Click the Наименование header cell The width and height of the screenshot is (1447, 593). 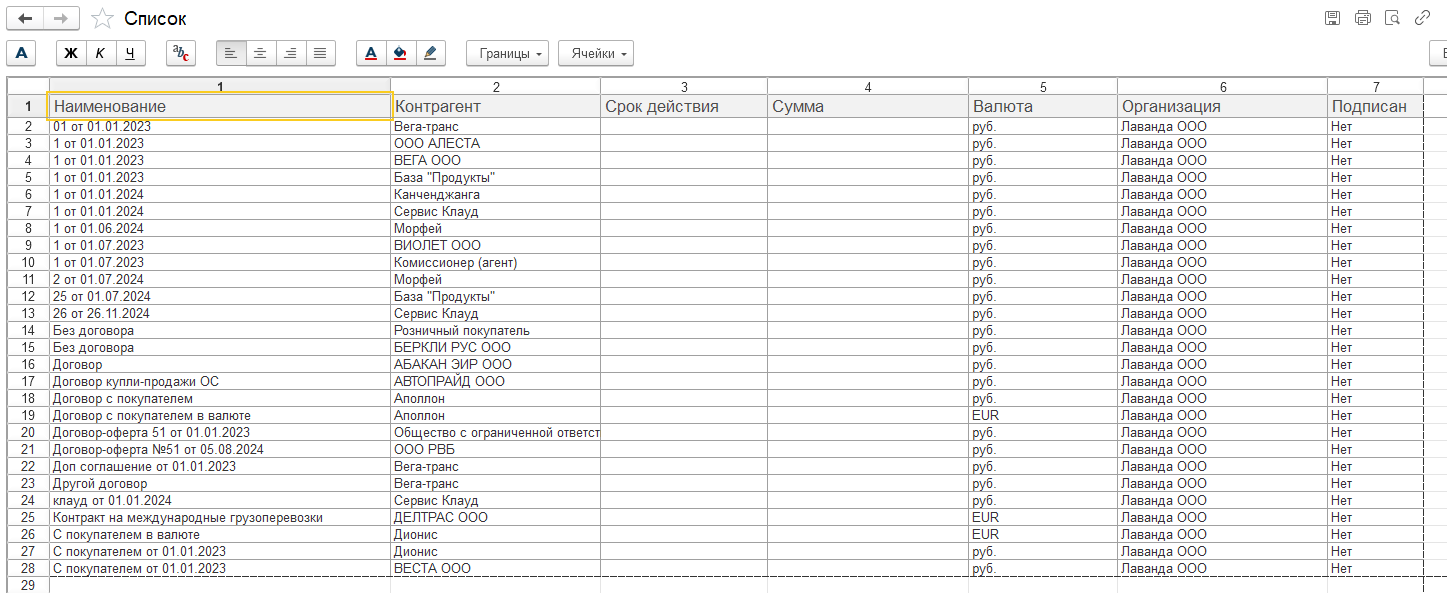(x=219, y=106)
